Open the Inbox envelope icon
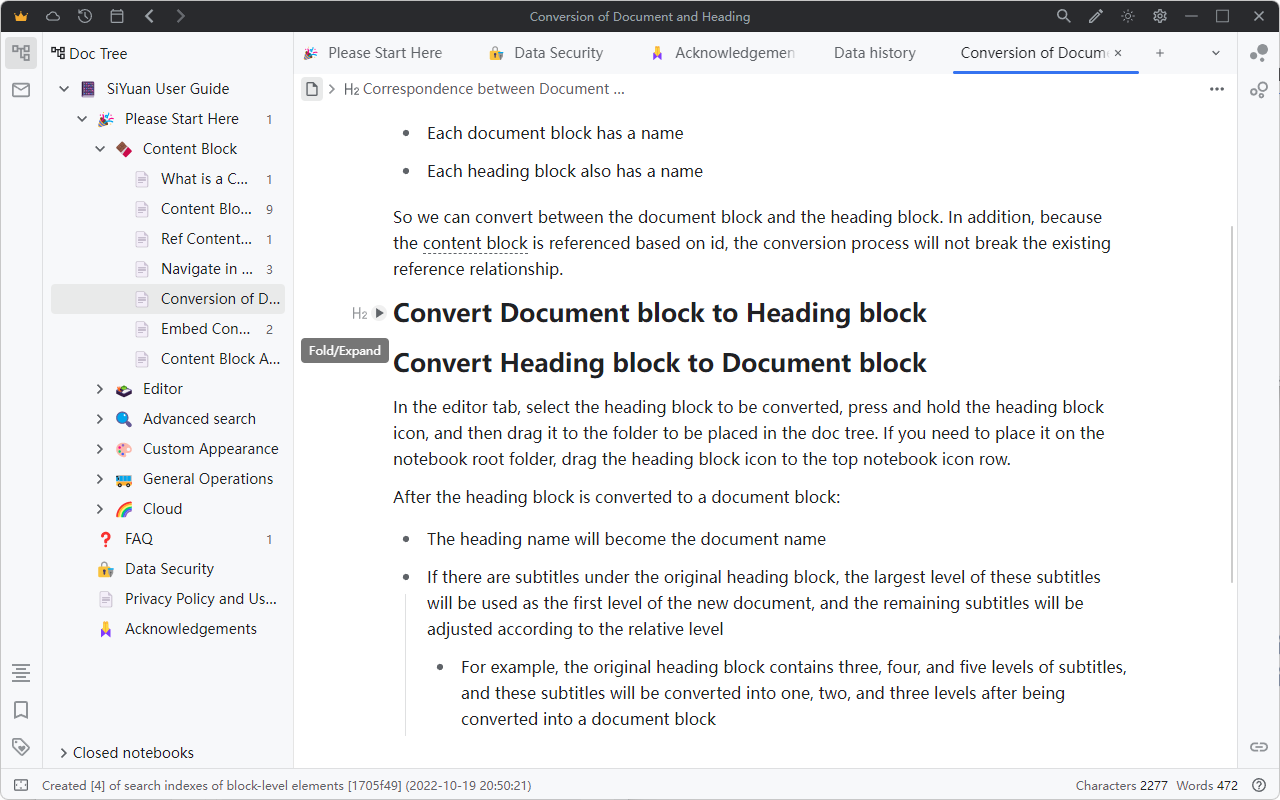The image size is (1280, 800). coord(21,90)
